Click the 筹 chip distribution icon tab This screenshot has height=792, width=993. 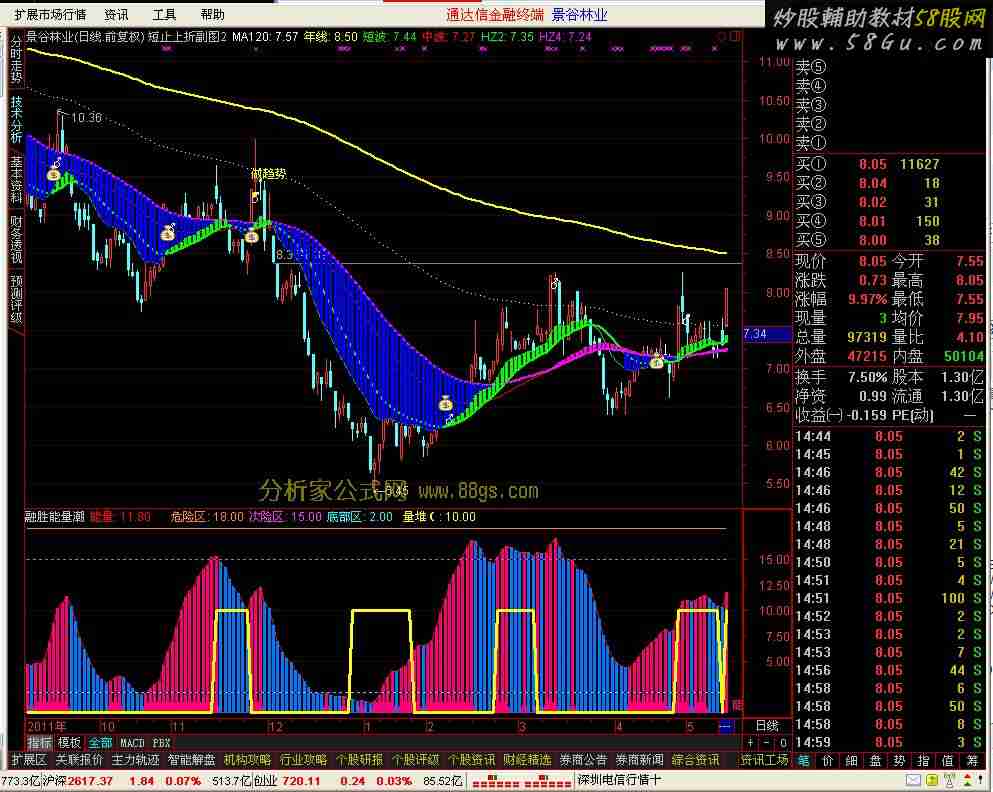click(972, 760)
